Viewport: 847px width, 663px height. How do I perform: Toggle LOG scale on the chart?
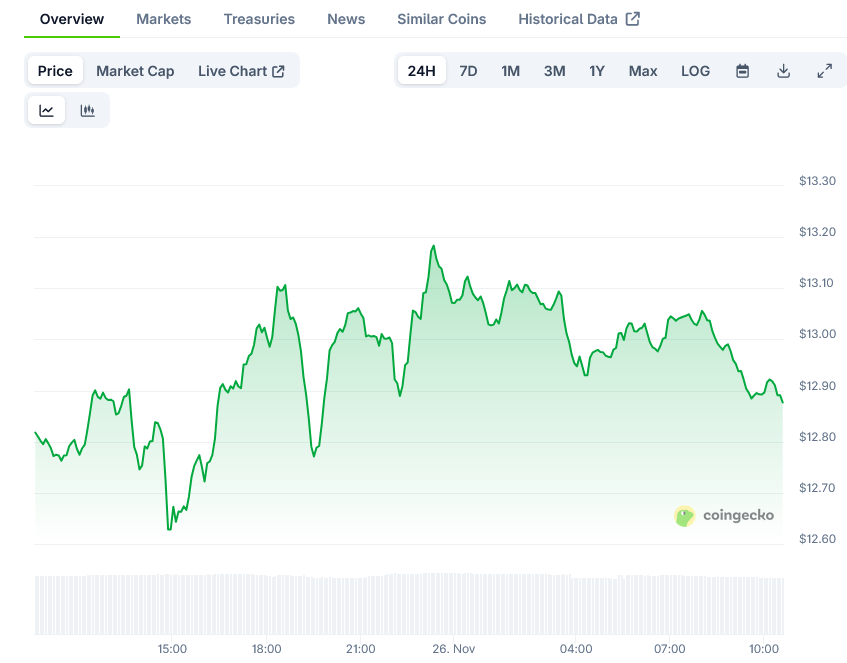coord(695,71)
